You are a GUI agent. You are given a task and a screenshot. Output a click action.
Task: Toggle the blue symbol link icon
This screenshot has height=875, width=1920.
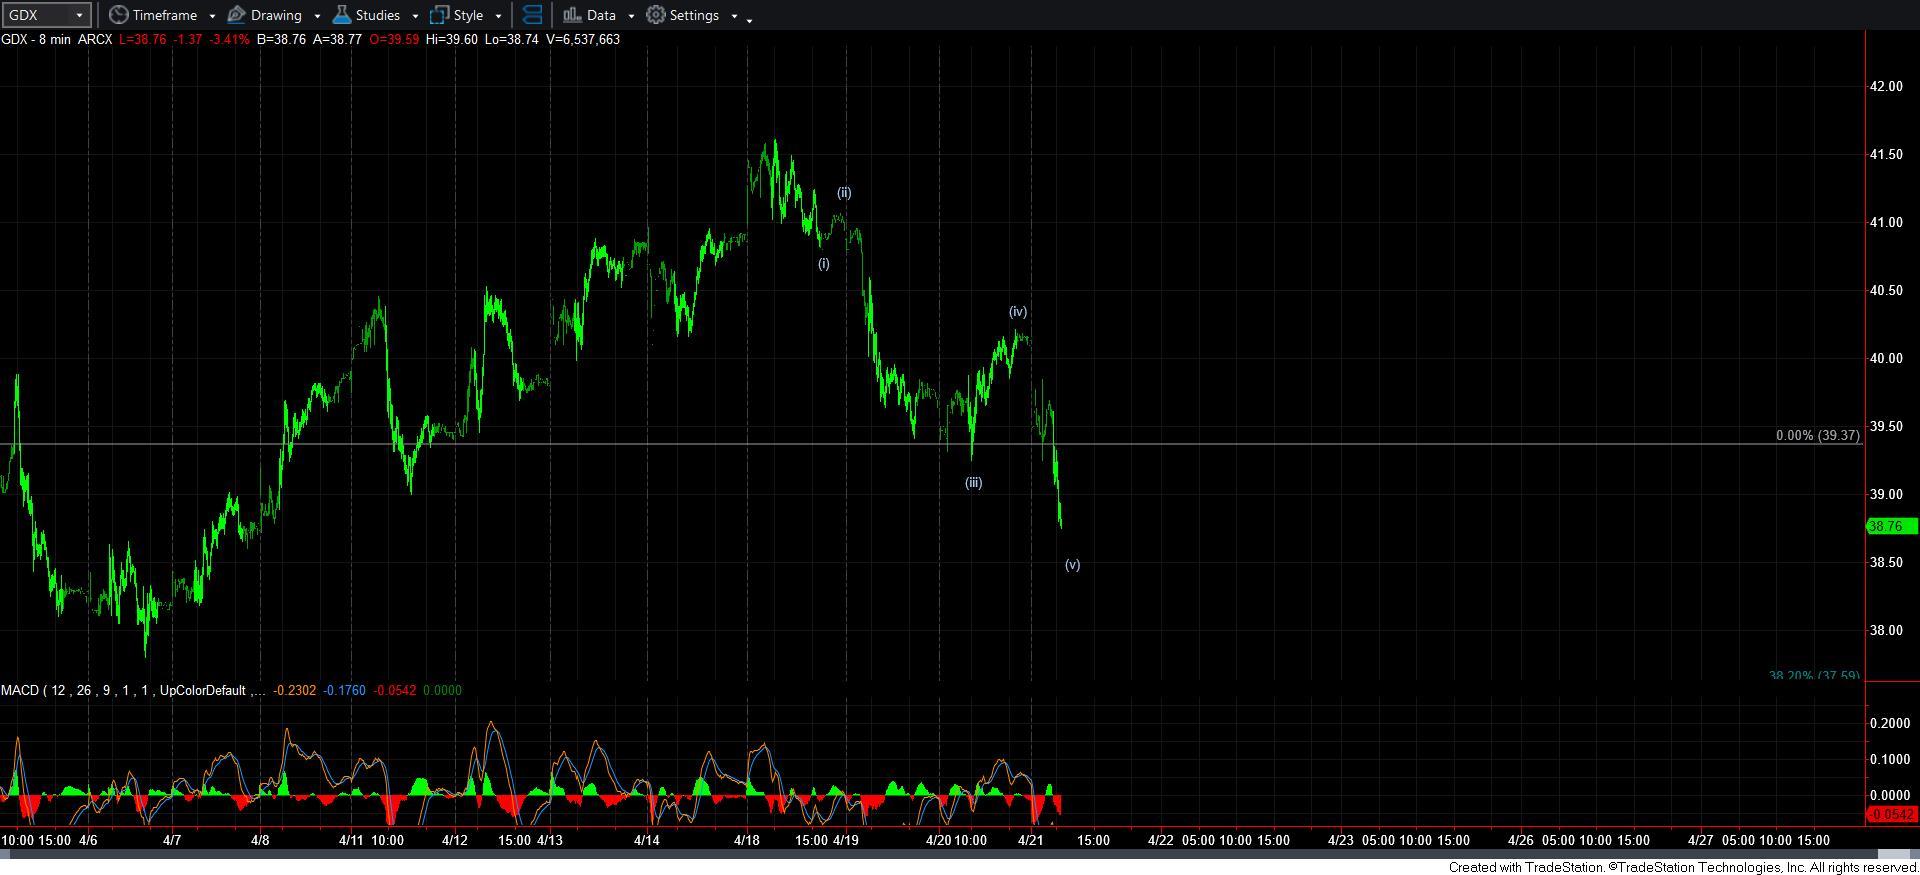tap(532, 15)
